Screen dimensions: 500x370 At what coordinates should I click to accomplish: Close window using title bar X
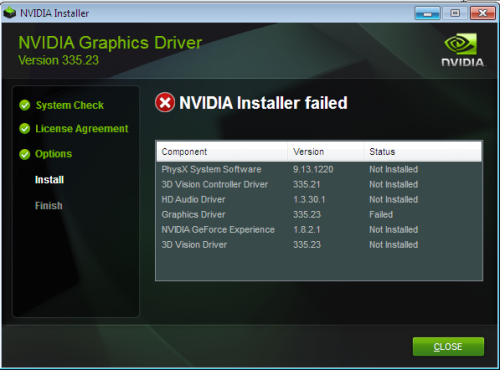click(x=482, y=13)
